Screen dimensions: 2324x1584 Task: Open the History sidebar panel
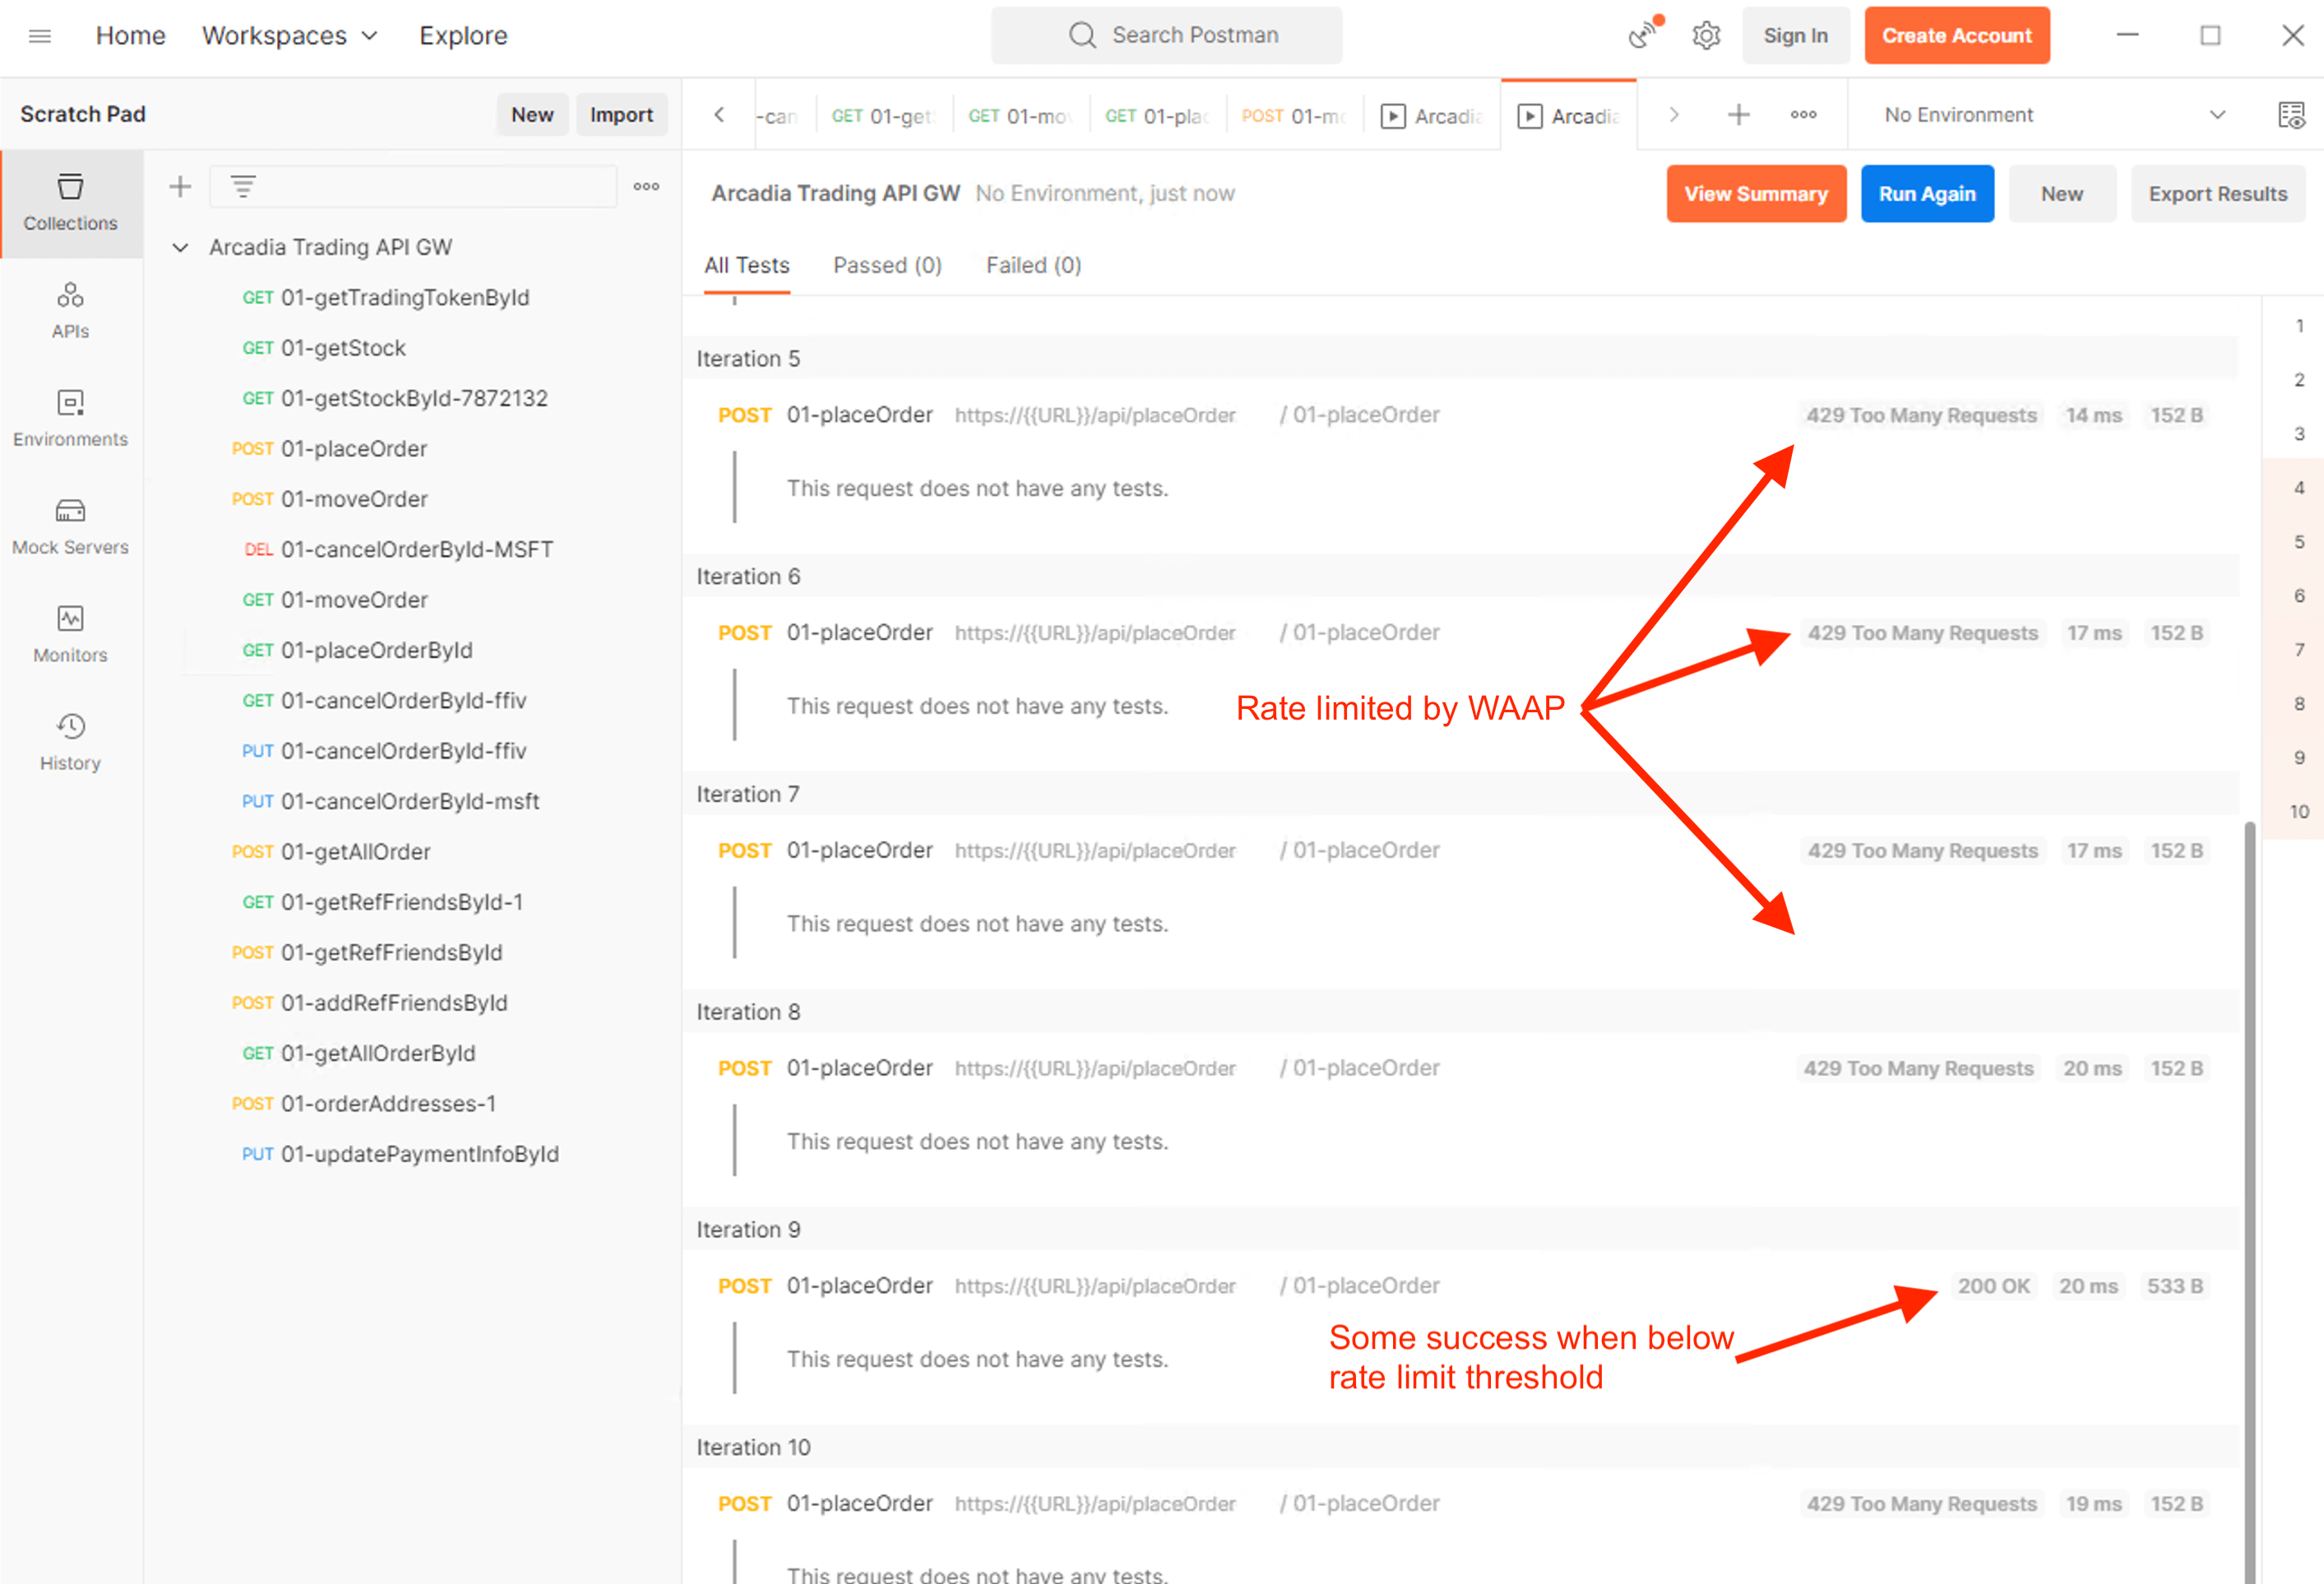[x=70, y=742]
